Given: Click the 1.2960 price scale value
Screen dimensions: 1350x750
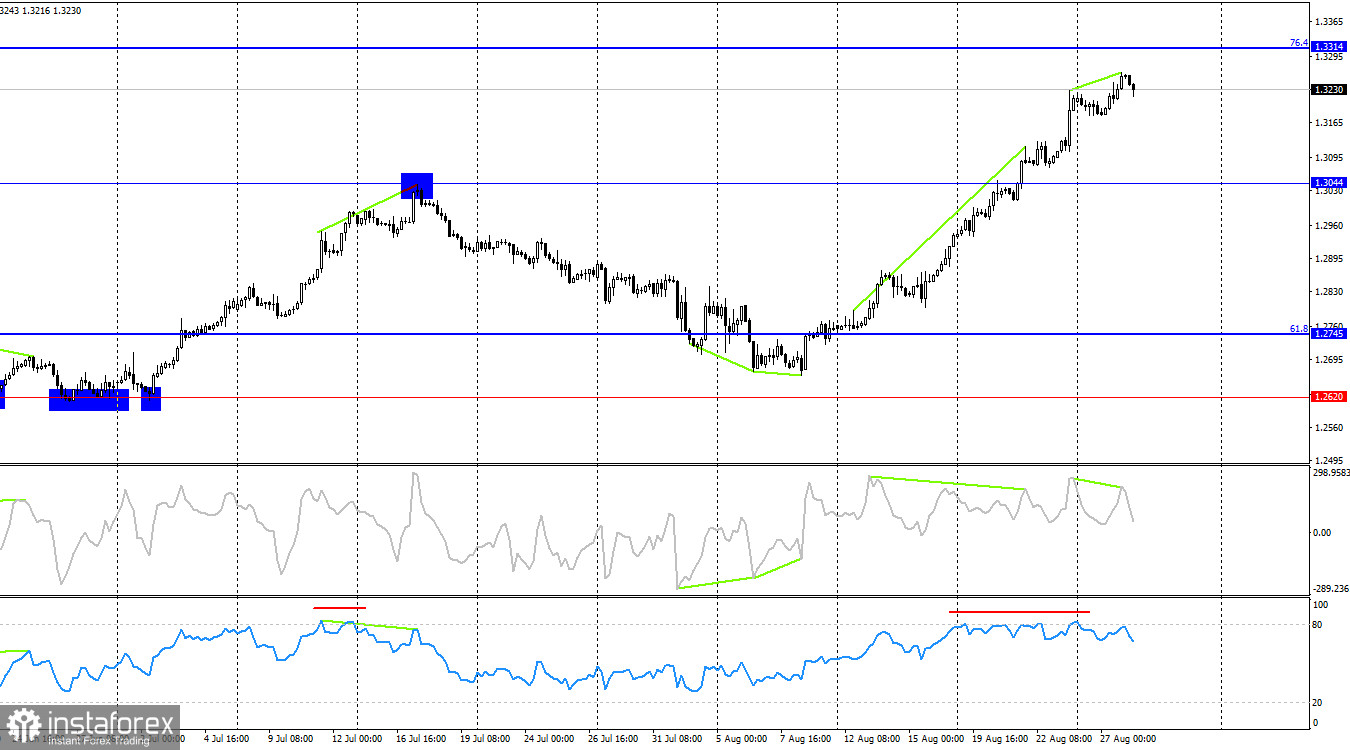Looking at the screenshot, I should pos(1329,226).
